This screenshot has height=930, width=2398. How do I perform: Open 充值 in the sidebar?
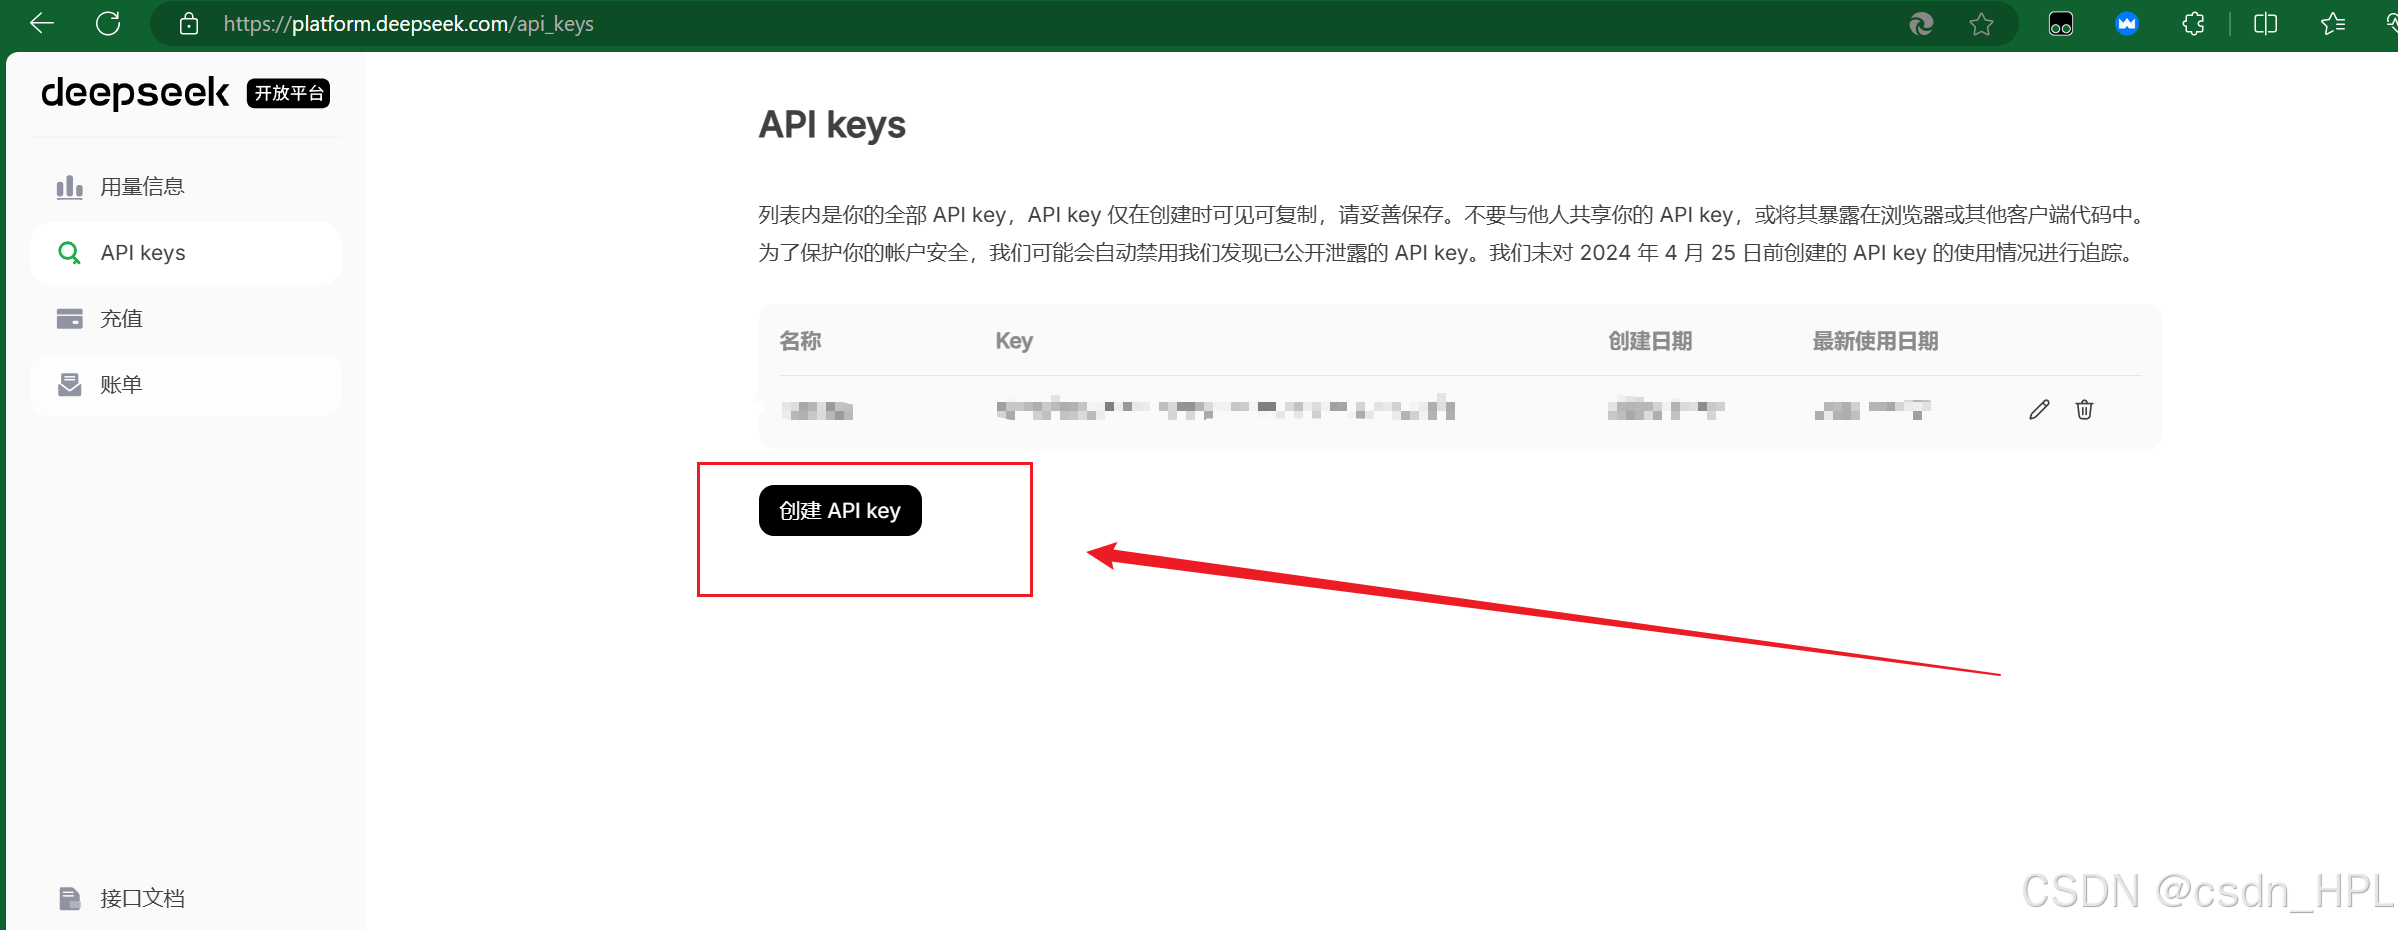pyautogui.click(x=186, y=319)
